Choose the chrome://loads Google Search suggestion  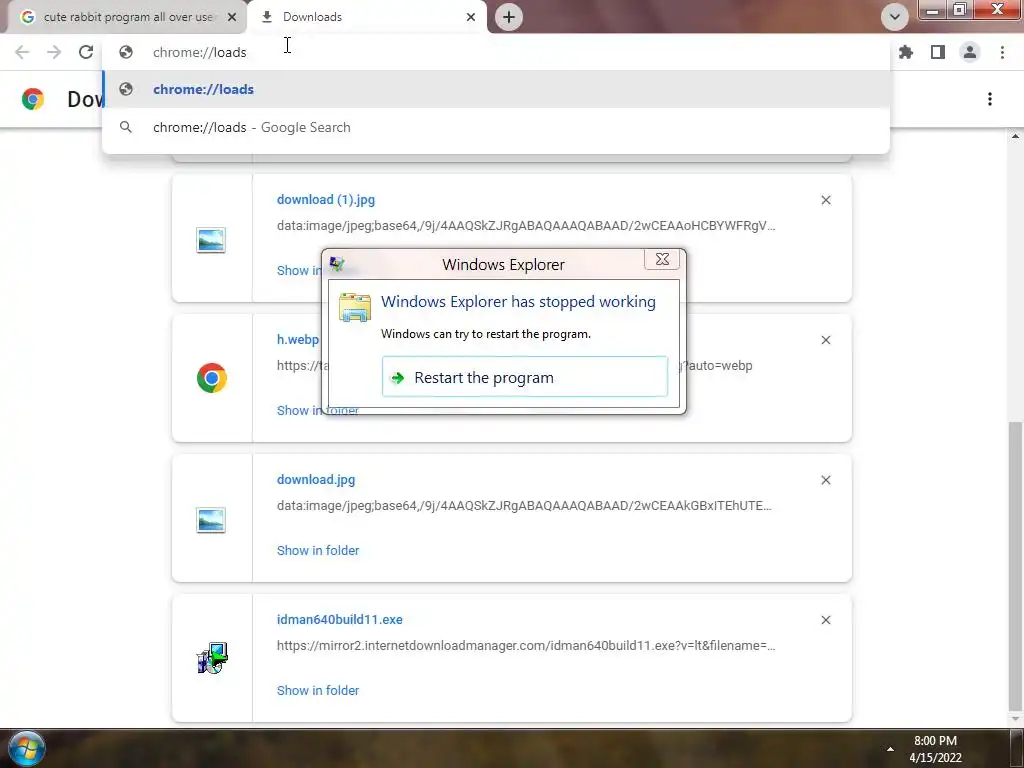tap(496, 127)
